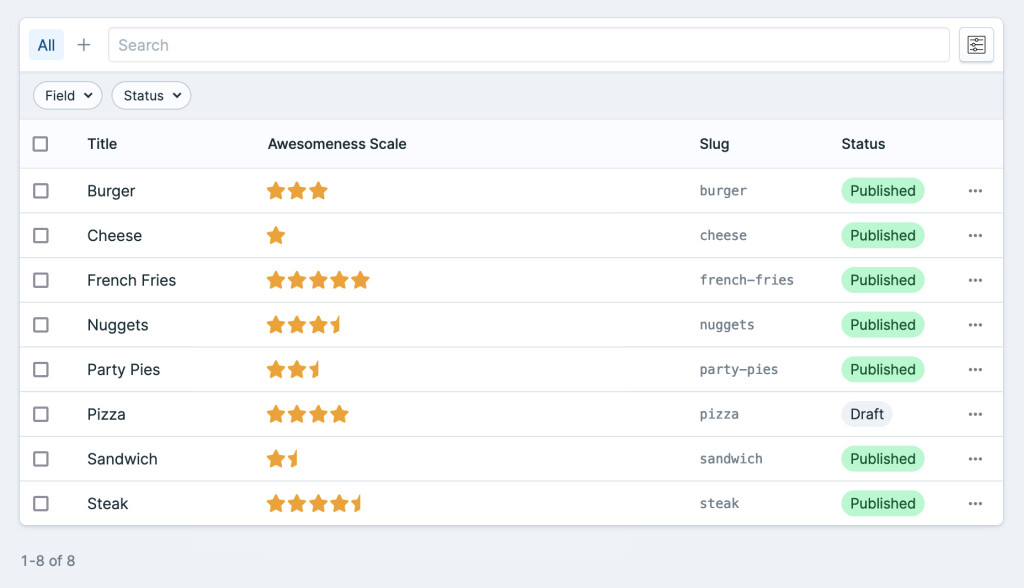Open the three-dot menu for Cheese
The height and width of the screenshot is (588, 1024).
click(x=975, y=236)
